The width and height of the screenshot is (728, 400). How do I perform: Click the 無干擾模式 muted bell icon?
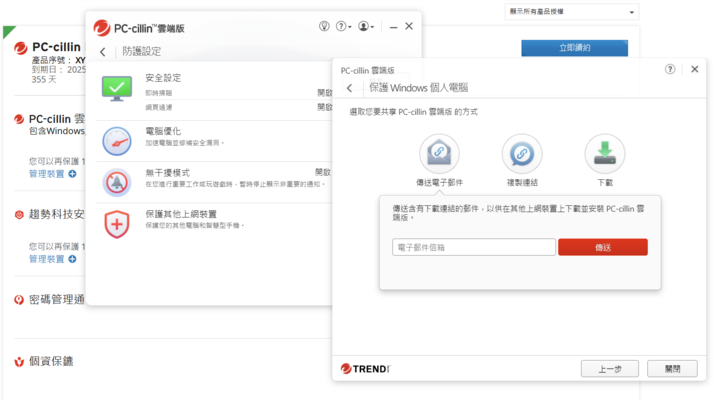tap(117, 182)
